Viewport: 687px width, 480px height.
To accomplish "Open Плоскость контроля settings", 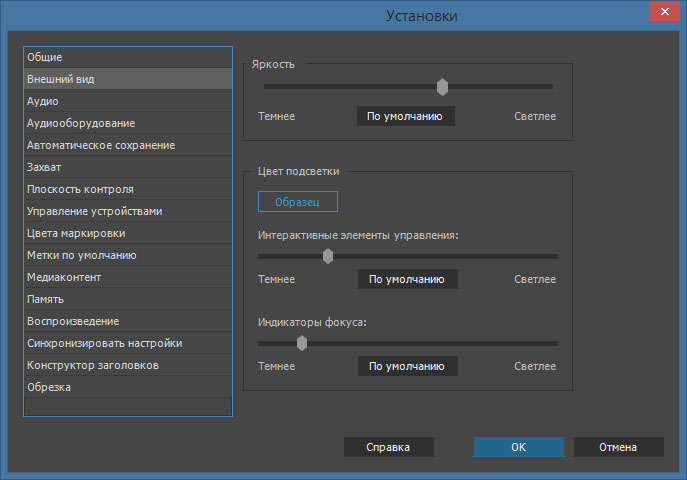I will 128,189.
